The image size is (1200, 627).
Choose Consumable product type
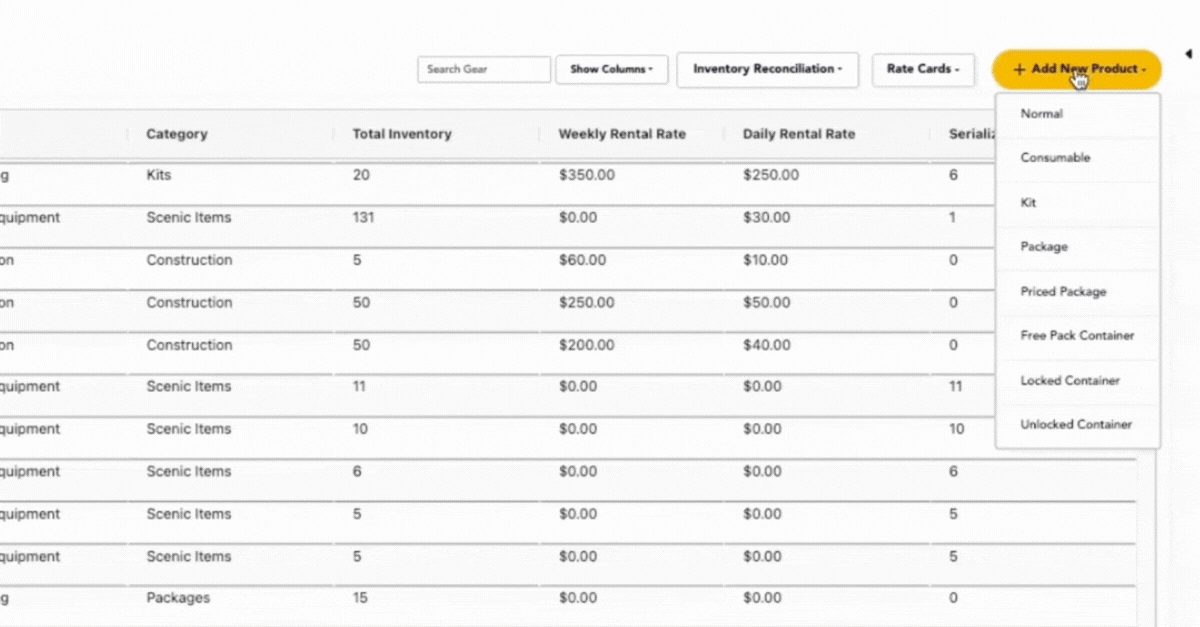click(x=1055, y=158)
